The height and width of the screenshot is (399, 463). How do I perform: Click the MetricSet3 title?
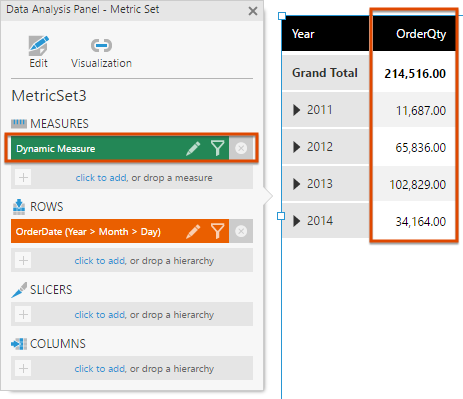tap(49, 96)
